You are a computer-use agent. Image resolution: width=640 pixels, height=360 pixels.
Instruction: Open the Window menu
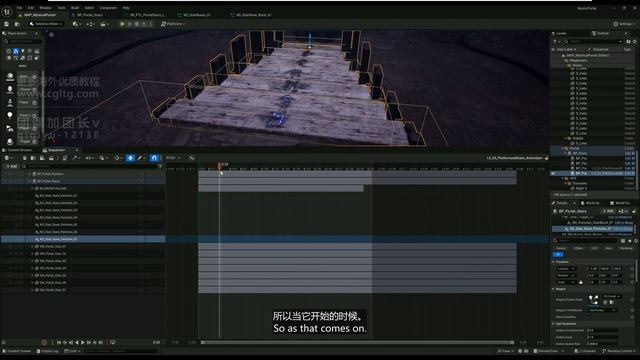pos(45,8)
